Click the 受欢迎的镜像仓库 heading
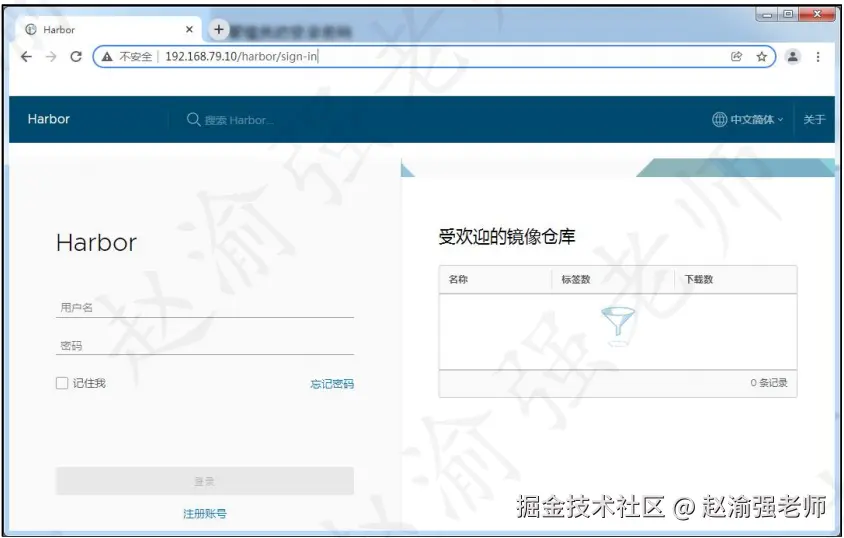Viewport: 844px width, 538px height. (x=507, y=237)
